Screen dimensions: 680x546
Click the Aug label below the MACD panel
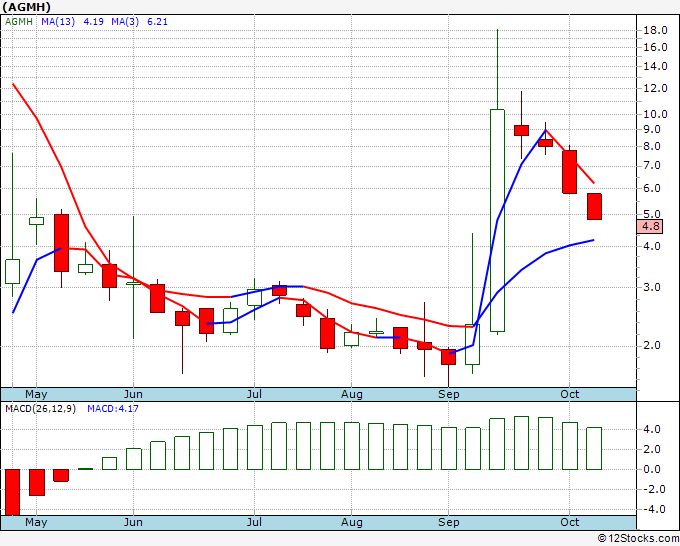pyautogui.click(x=351, y=522)
